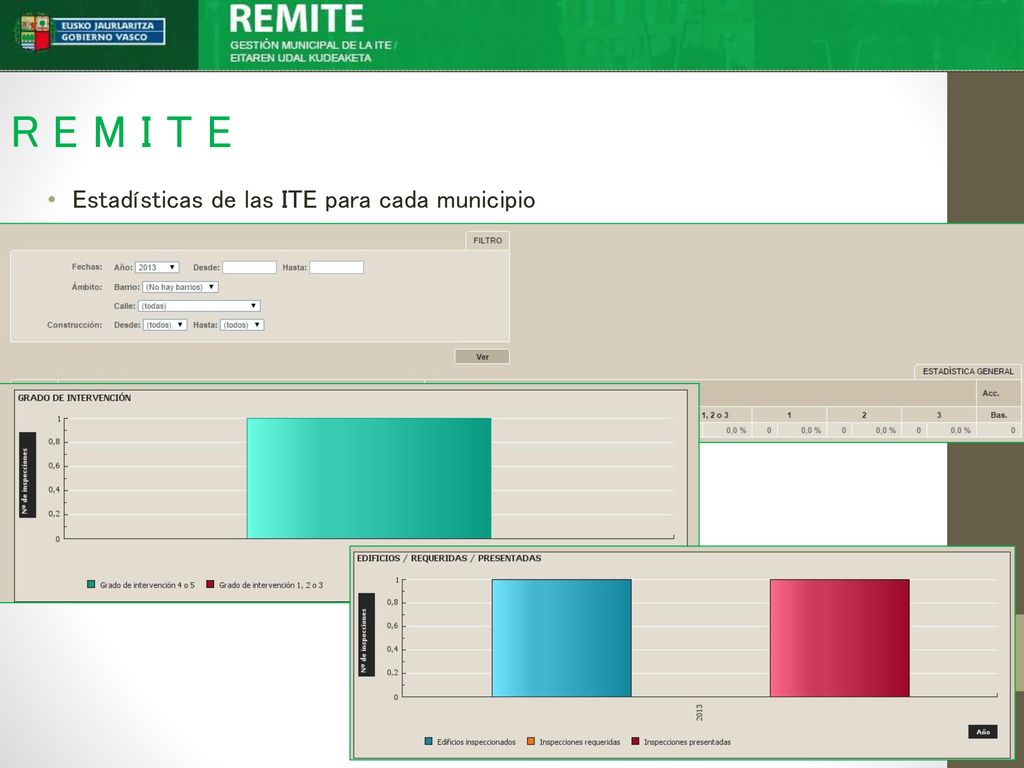Click the Ver button

pos(482,357)
